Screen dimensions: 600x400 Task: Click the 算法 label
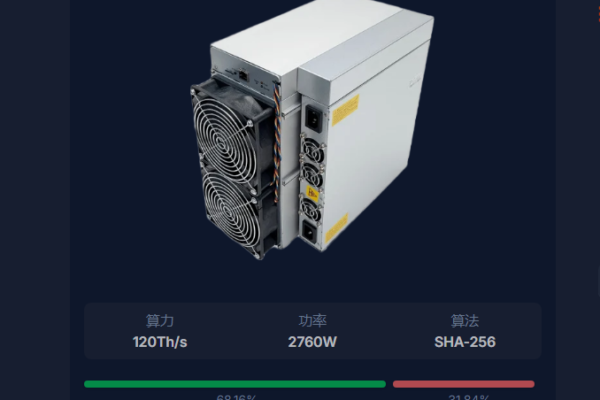coord(465,321)
